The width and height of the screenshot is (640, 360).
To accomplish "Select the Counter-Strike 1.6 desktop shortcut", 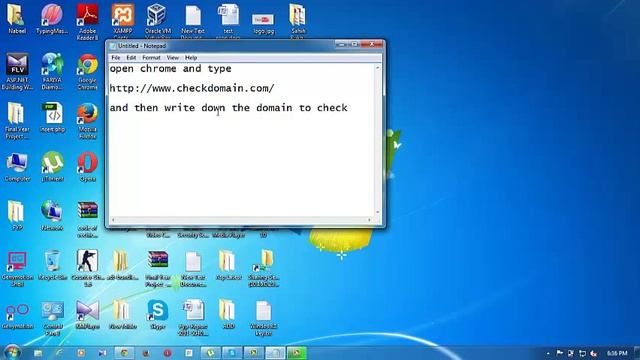I will click(87, 268).
